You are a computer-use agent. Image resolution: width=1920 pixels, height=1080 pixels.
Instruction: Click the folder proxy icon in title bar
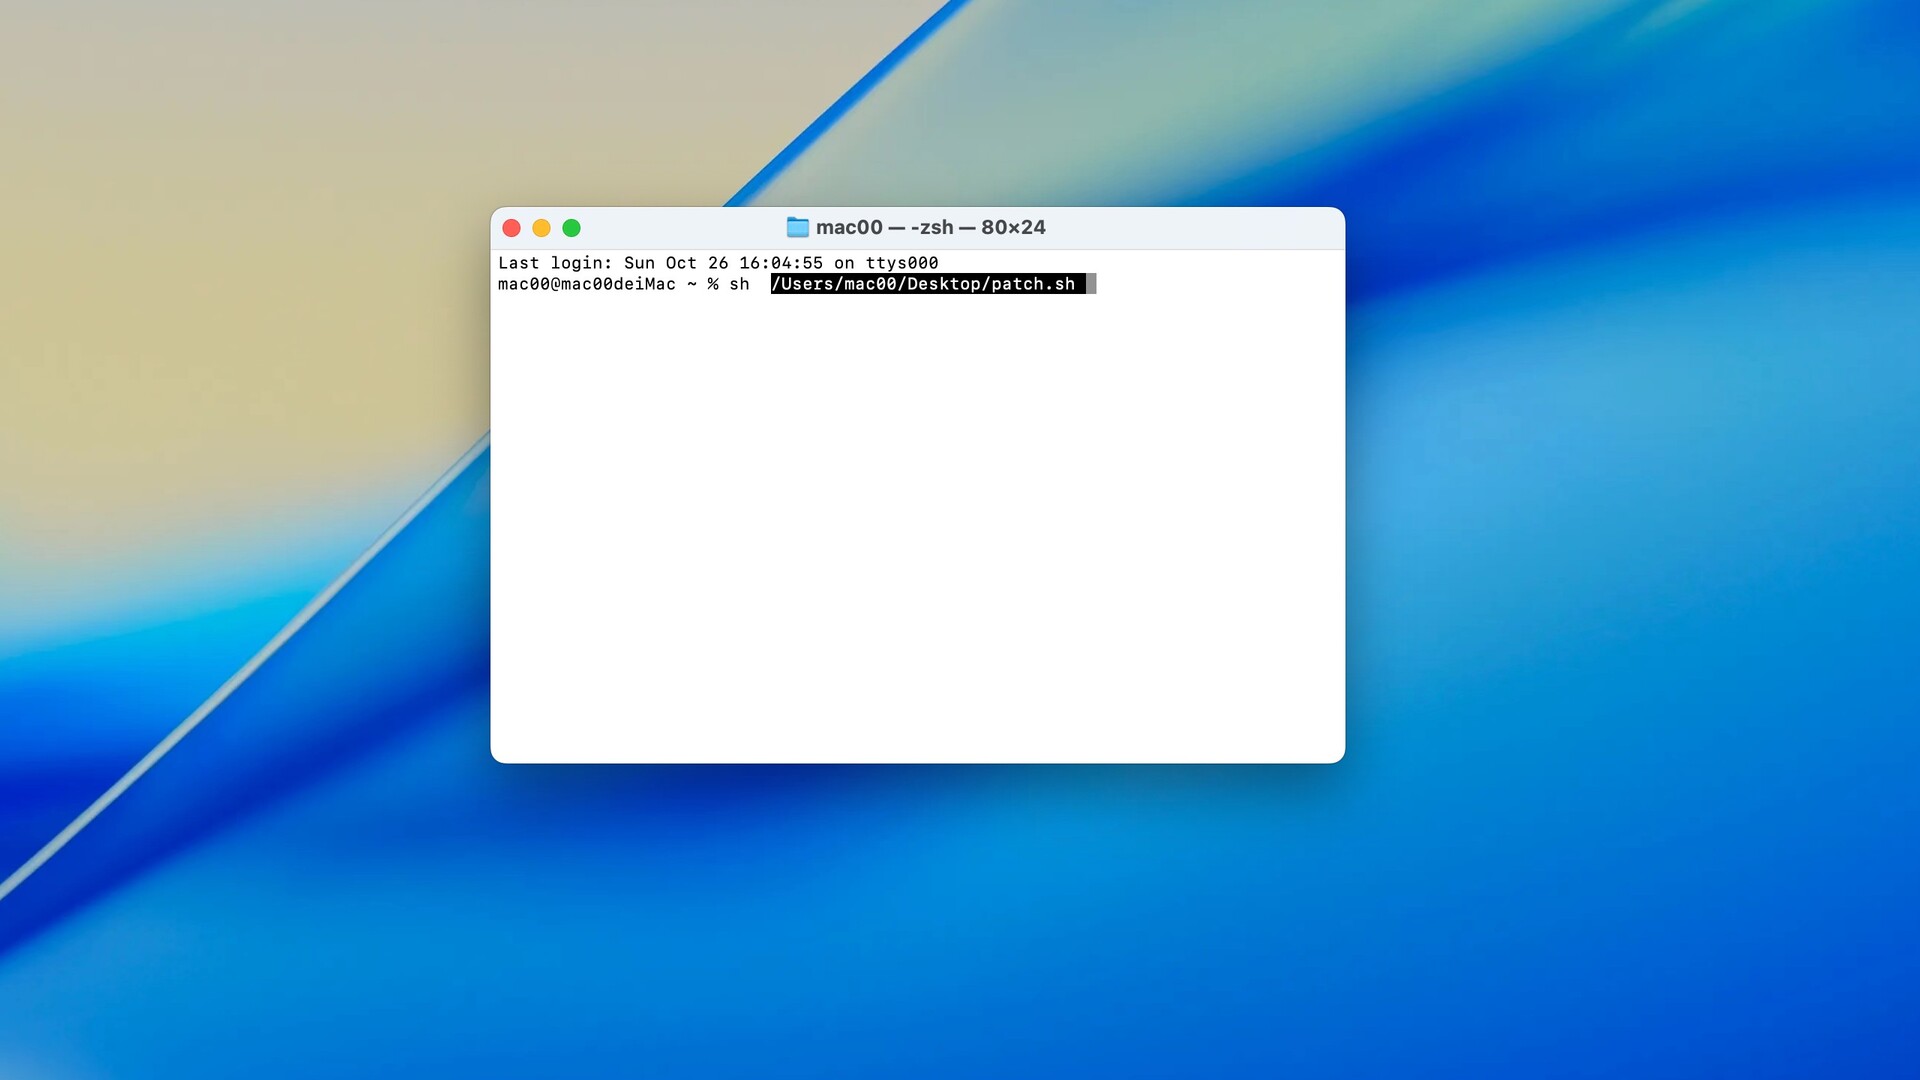(x=797, y=227)
